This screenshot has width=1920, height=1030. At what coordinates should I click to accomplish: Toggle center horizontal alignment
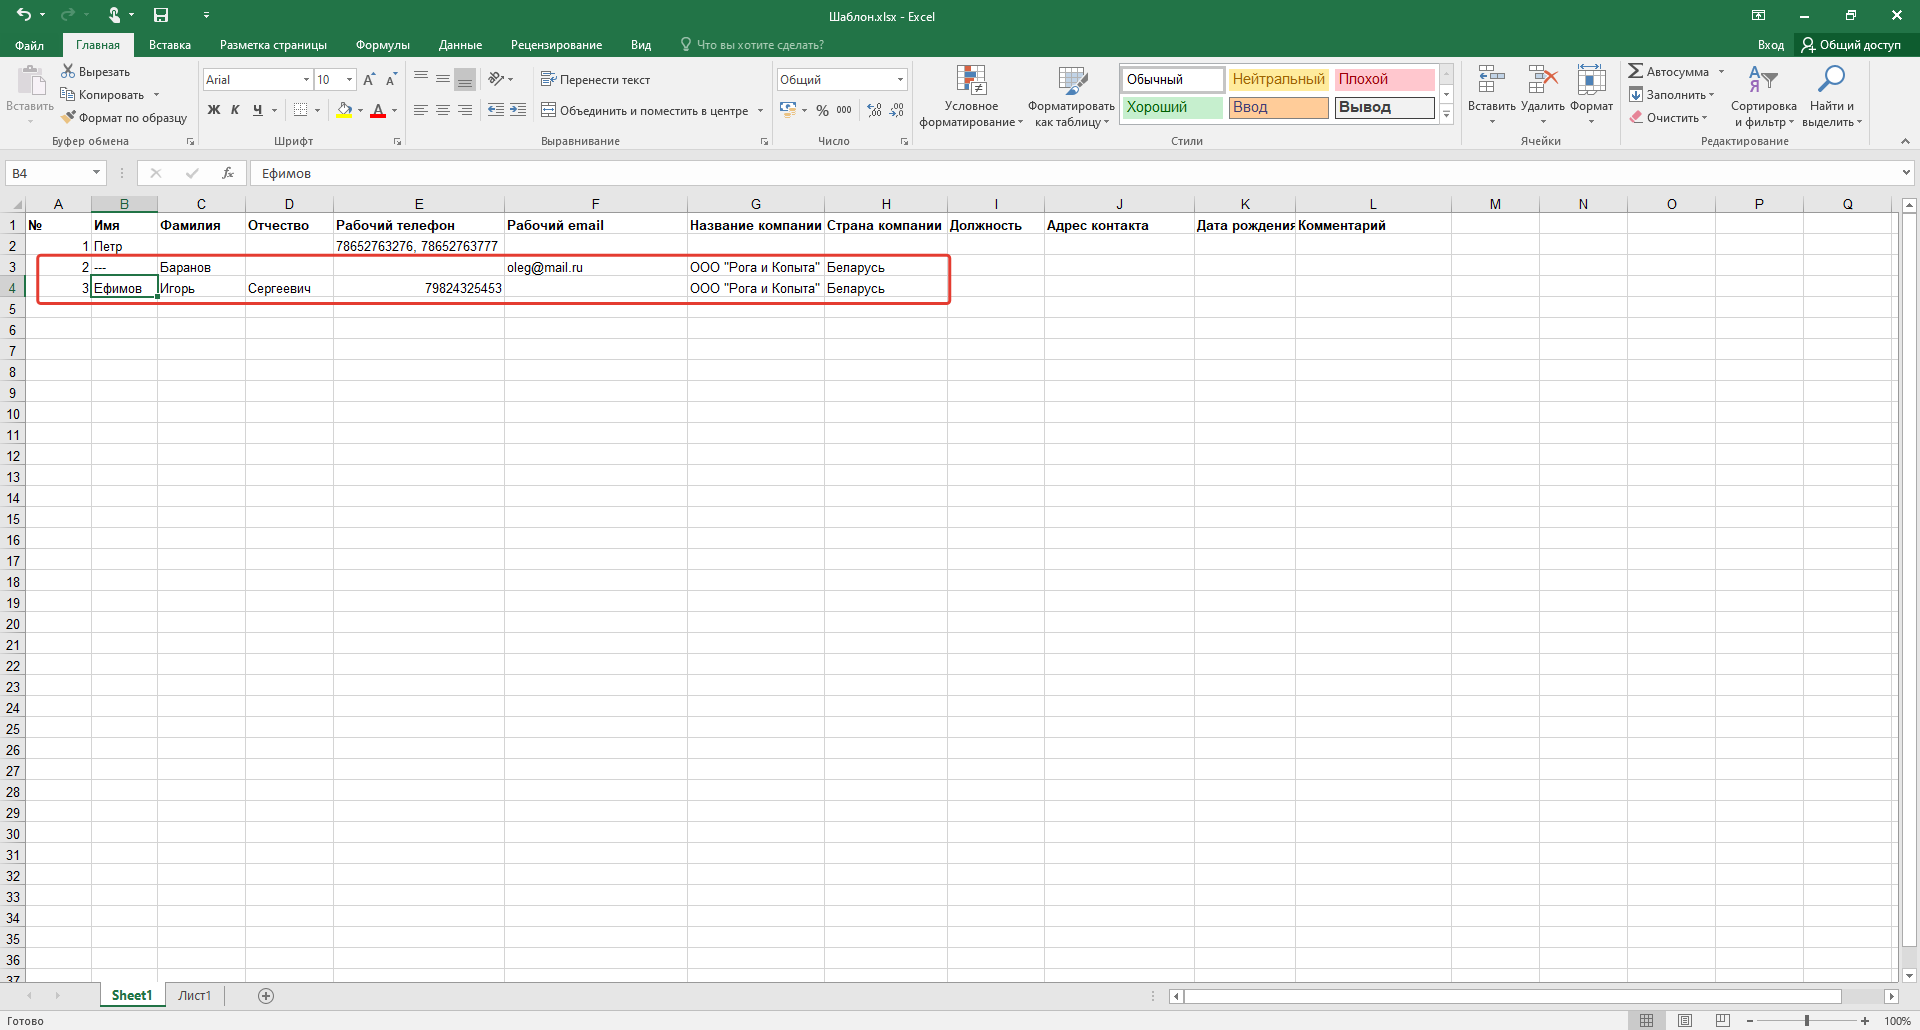(443, 110)
